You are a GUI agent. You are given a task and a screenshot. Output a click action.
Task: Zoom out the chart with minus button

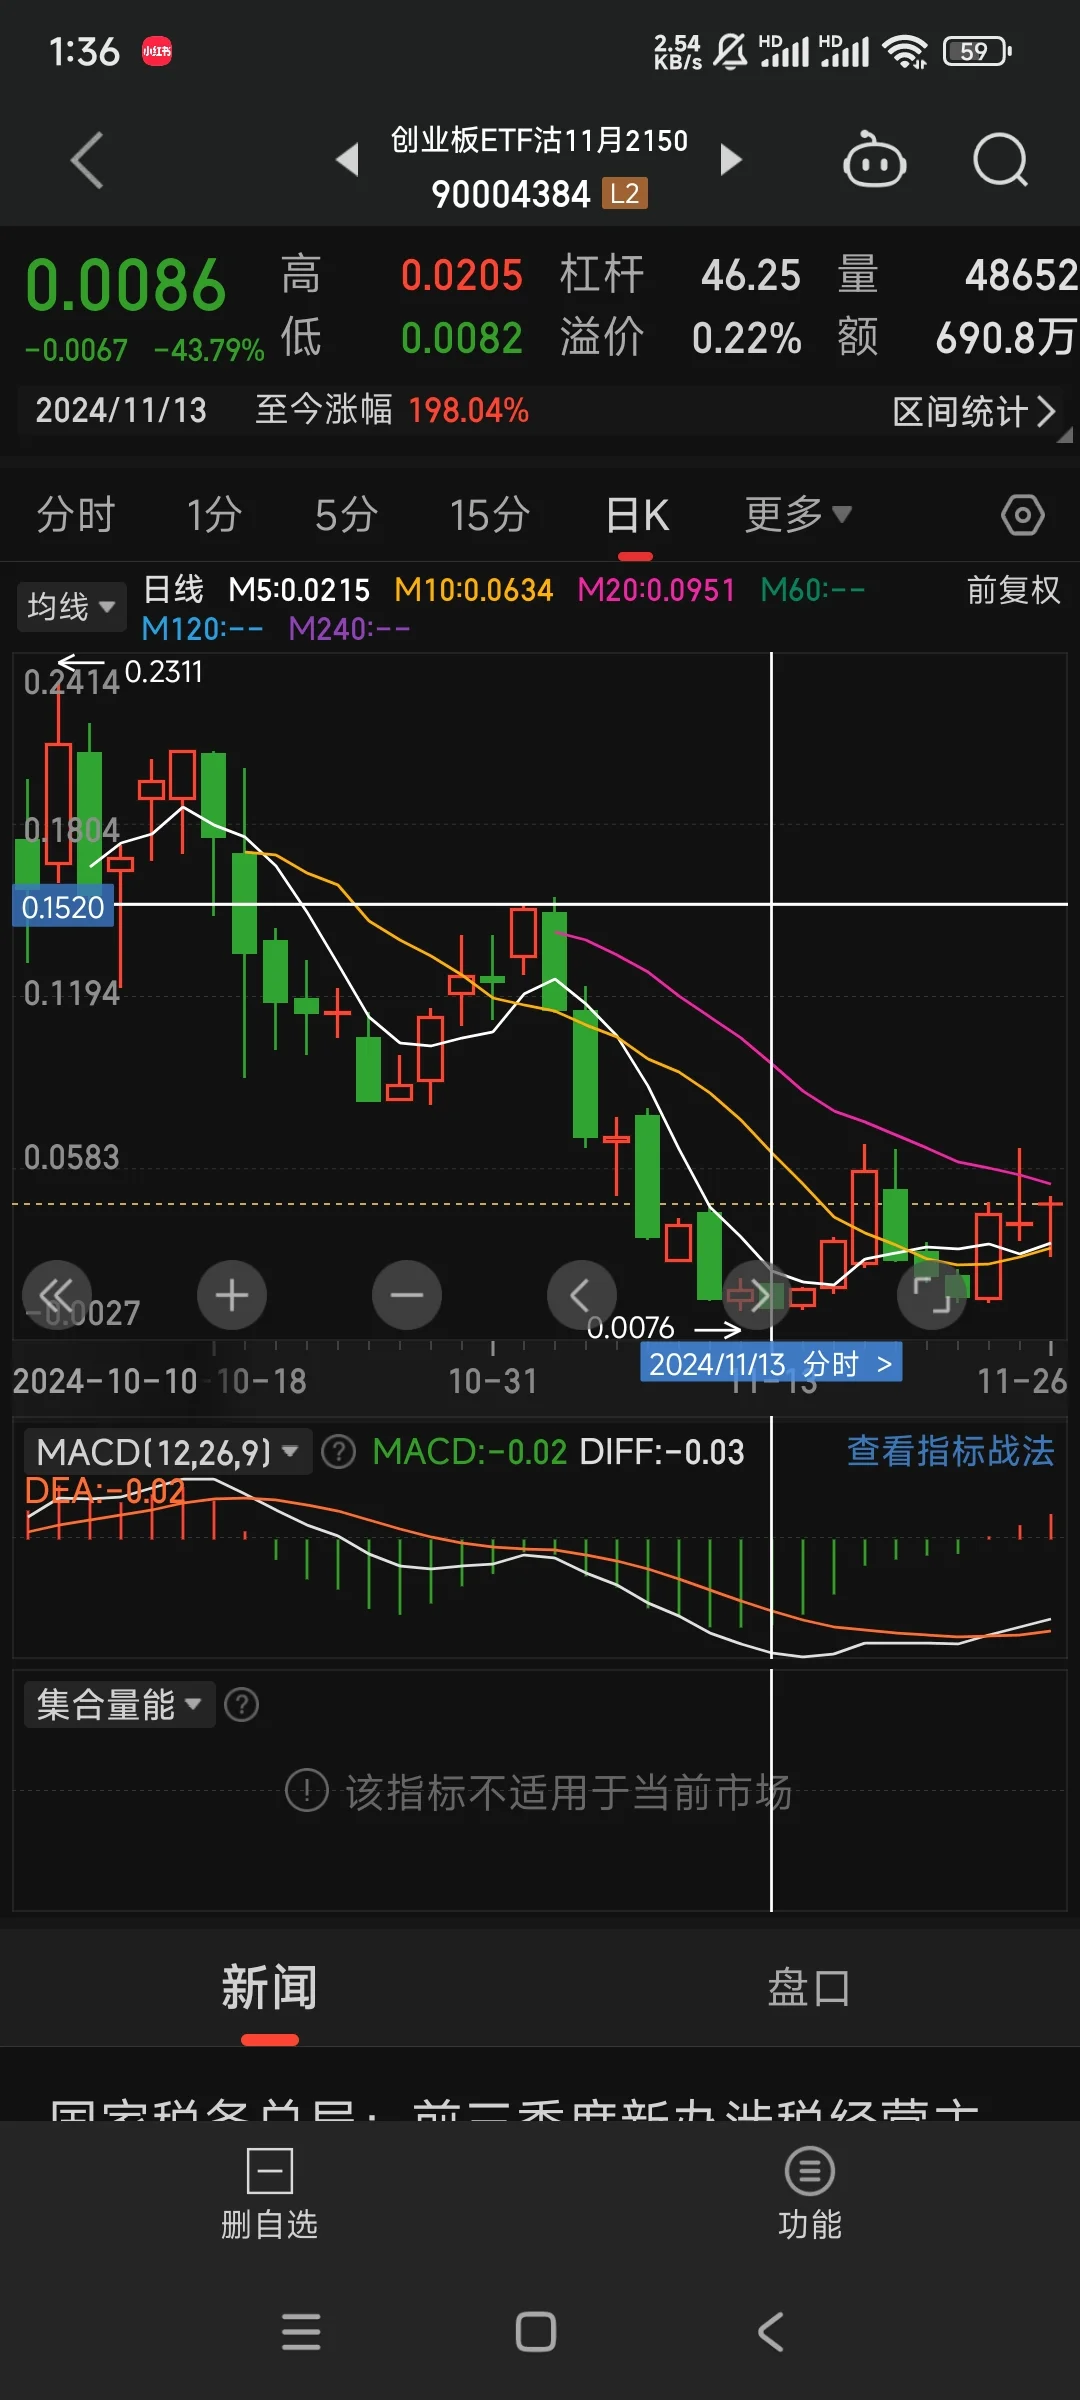pos(407,1295)
